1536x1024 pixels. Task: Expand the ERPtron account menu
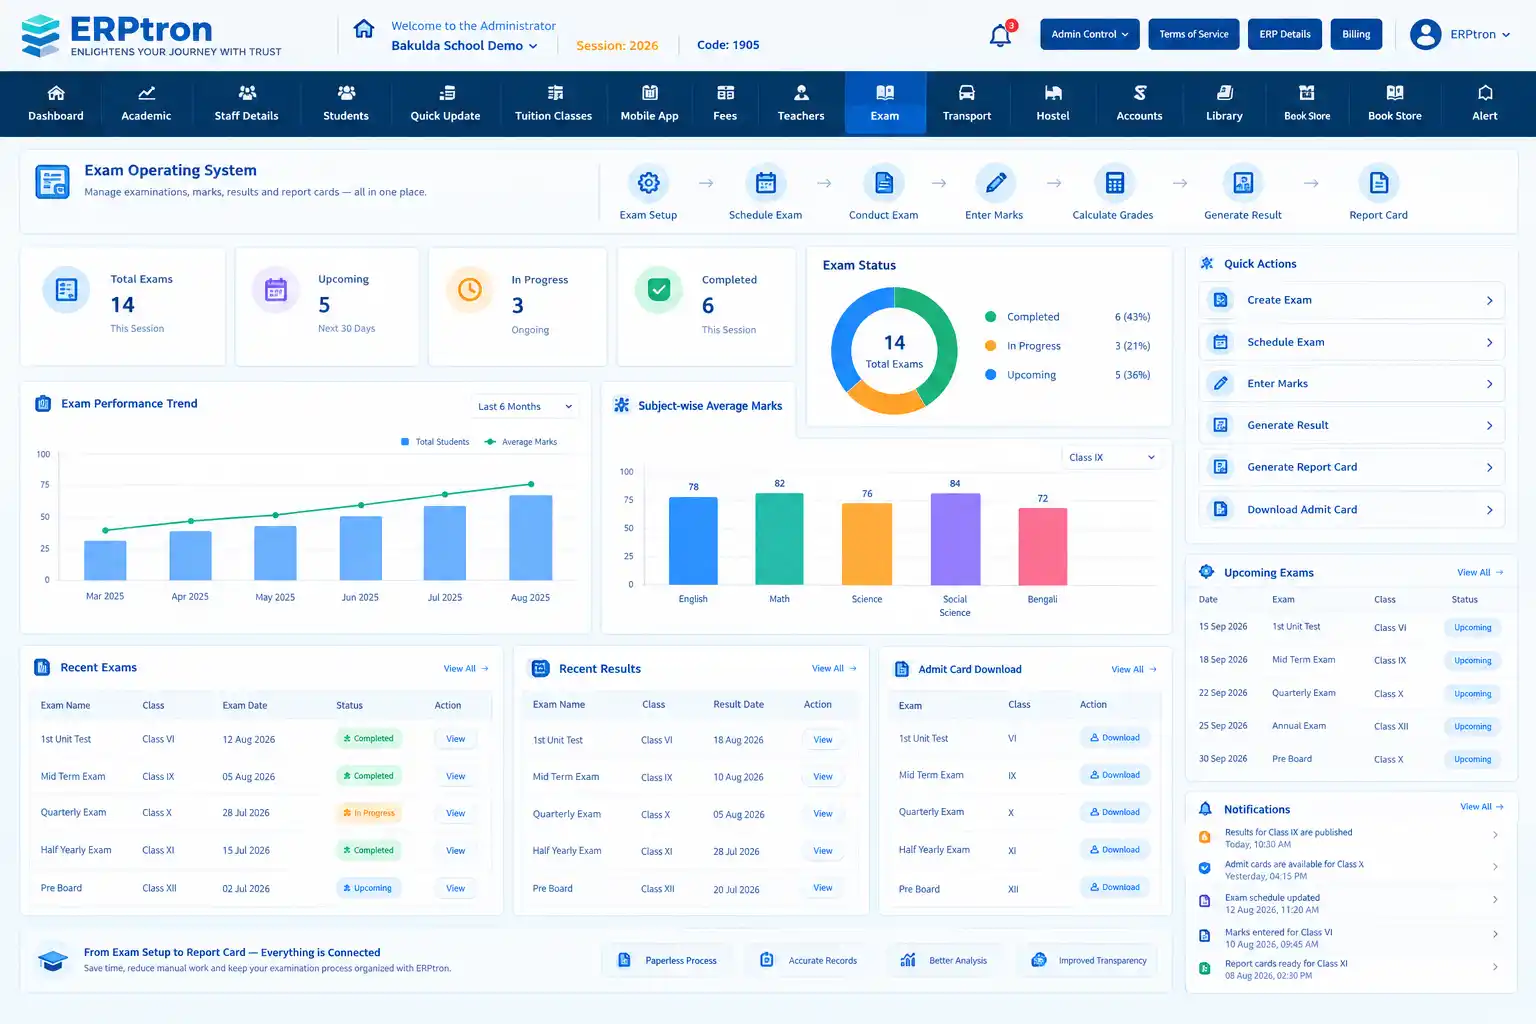pos(1480,34)
